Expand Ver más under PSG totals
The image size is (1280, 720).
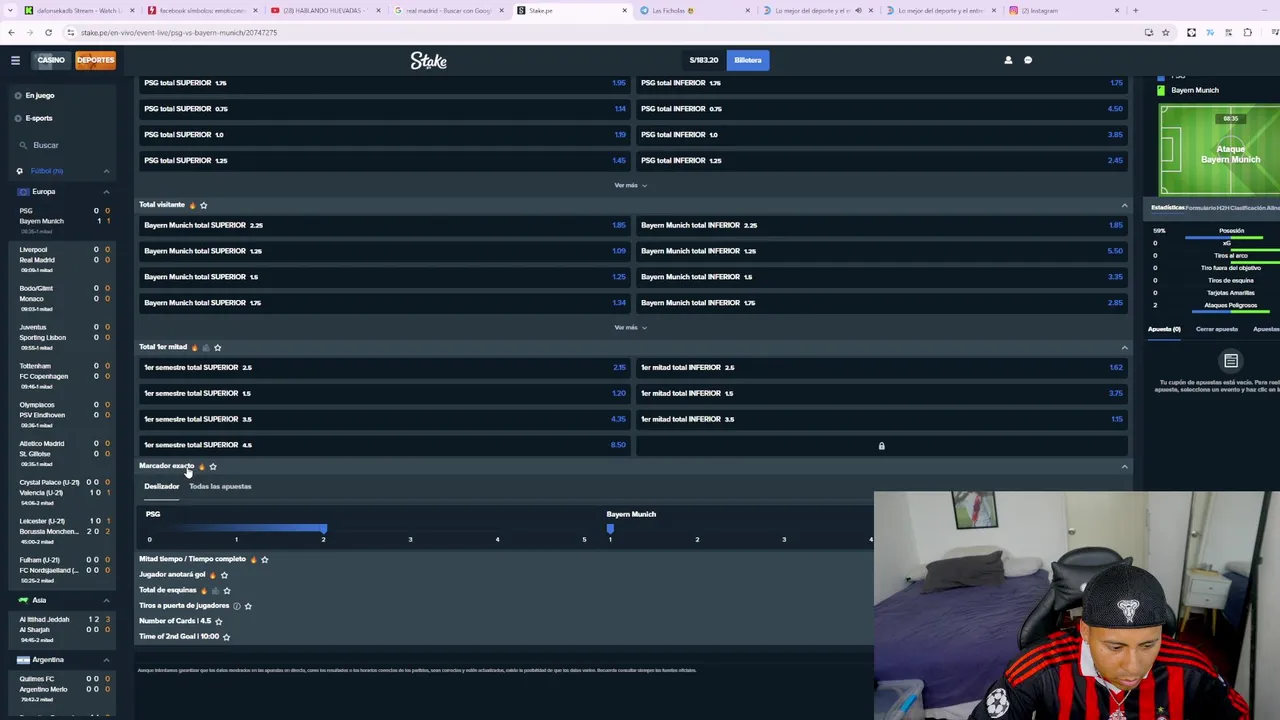point(630,185)
